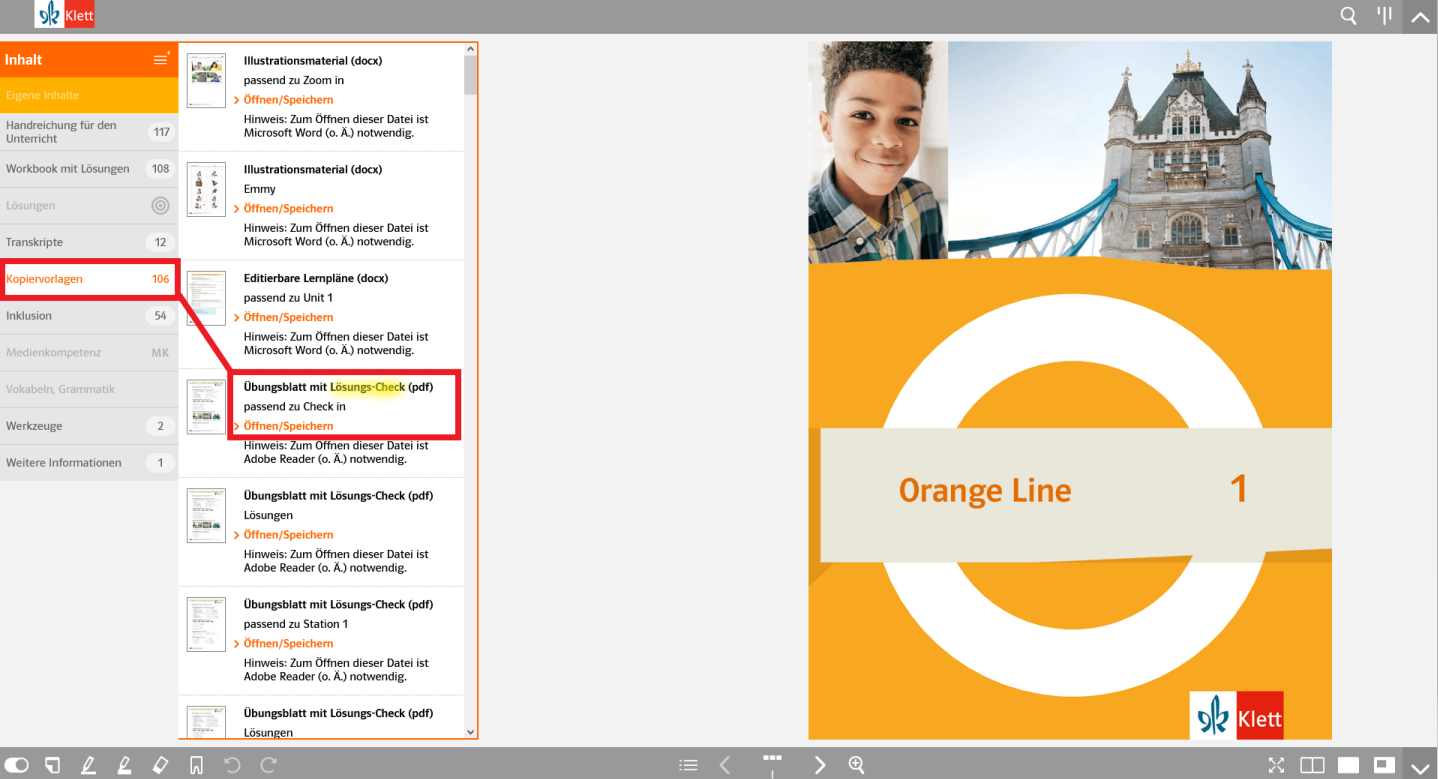
Task: Click thumbnail of Check in Übungsblatt
Action: 206,406
